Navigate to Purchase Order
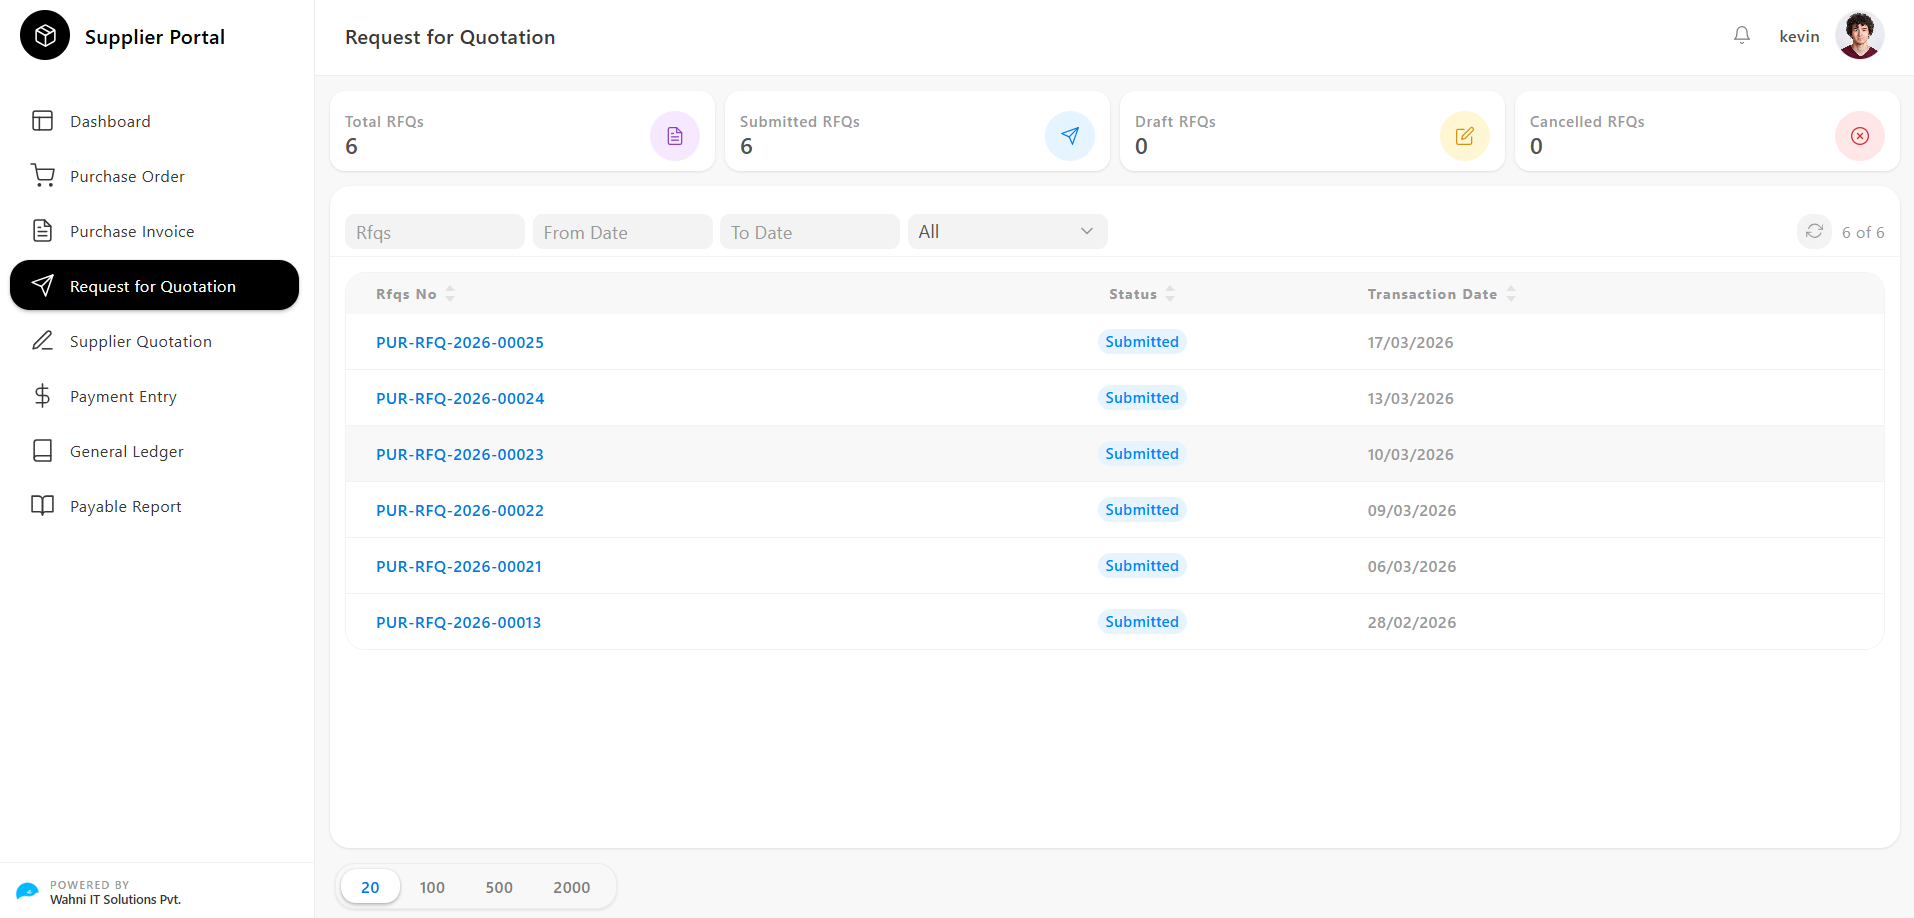Screen dimensions: 1914x918 154,176
